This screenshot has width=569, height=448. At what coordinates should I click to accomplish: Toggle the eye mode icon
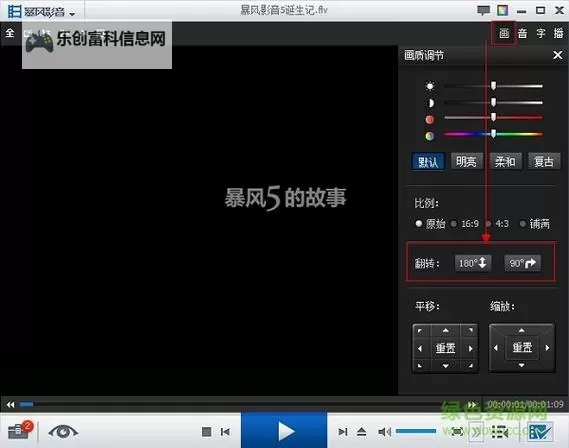62,431
